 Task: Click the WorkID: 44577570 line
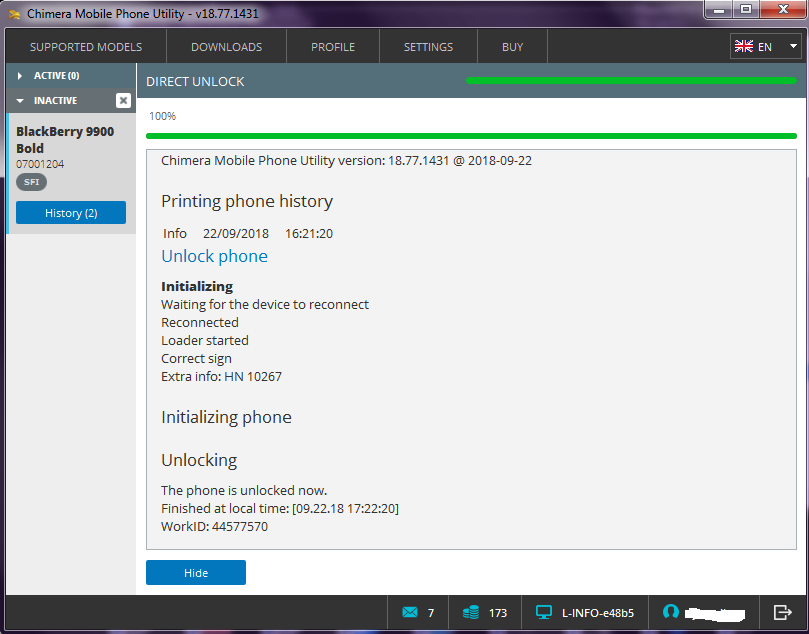[214, 527]
